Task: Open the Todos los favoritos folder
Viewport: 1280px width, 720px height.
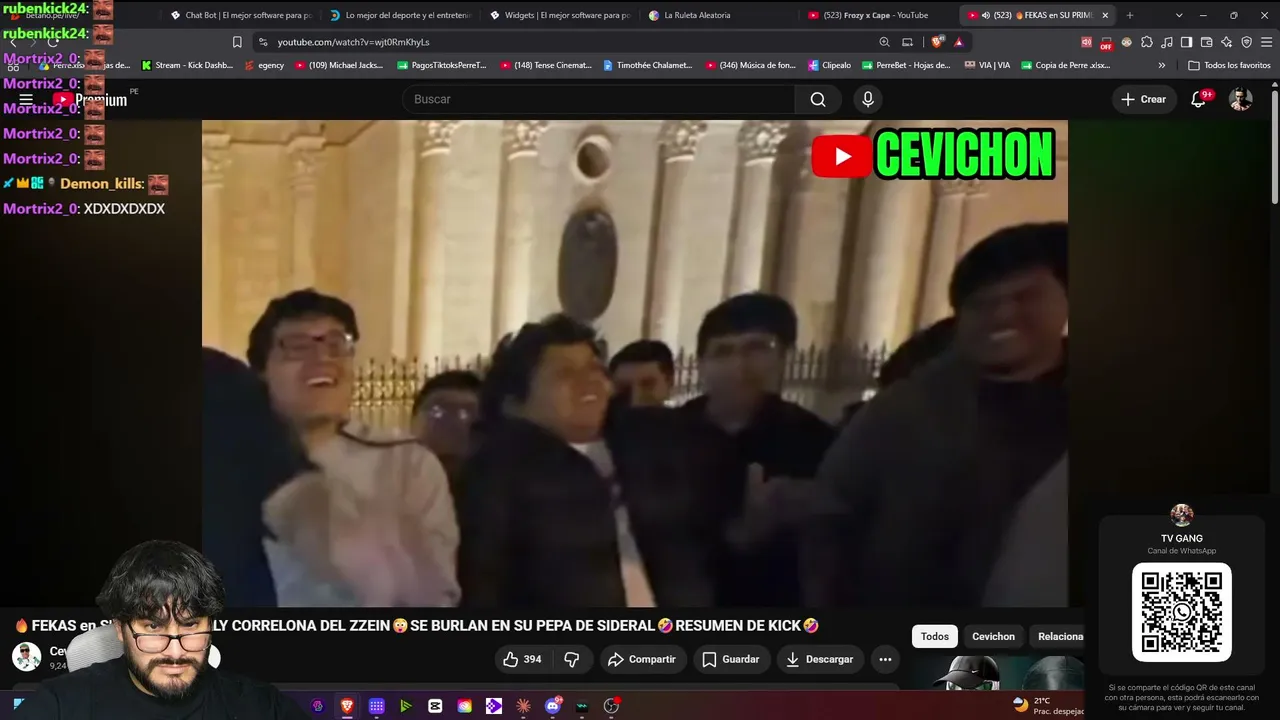Action: pos(1229,65)
